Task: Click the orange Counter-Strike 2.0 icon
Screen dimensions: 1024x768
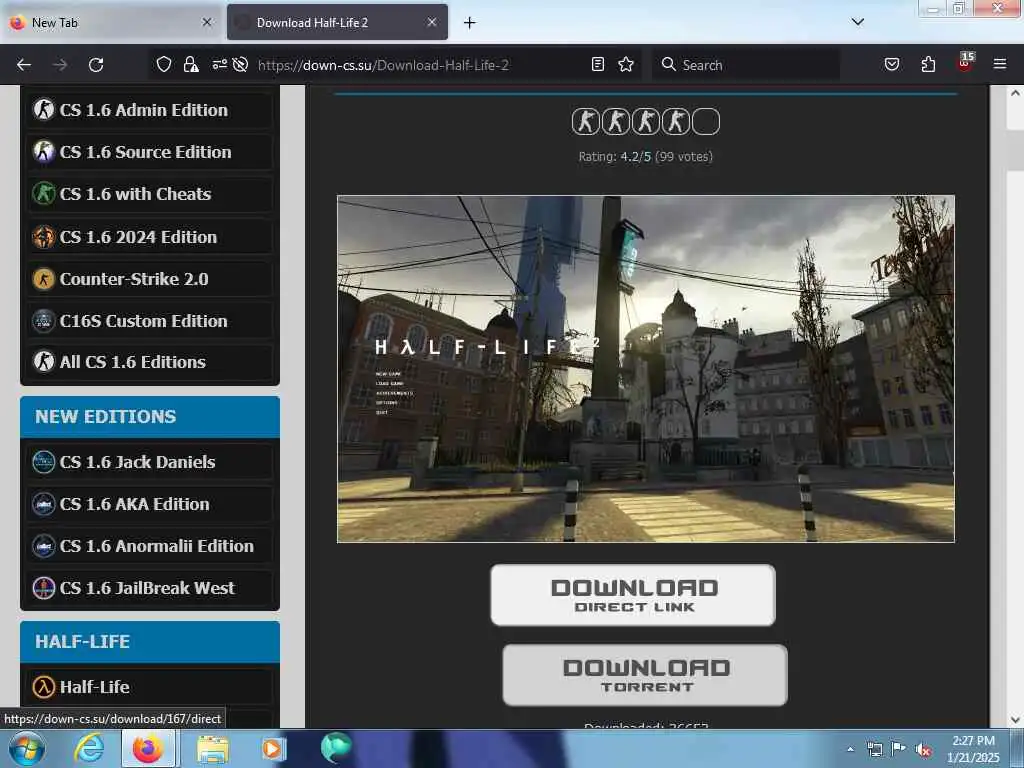Action: pyautogui.click(x=44, y=279)
